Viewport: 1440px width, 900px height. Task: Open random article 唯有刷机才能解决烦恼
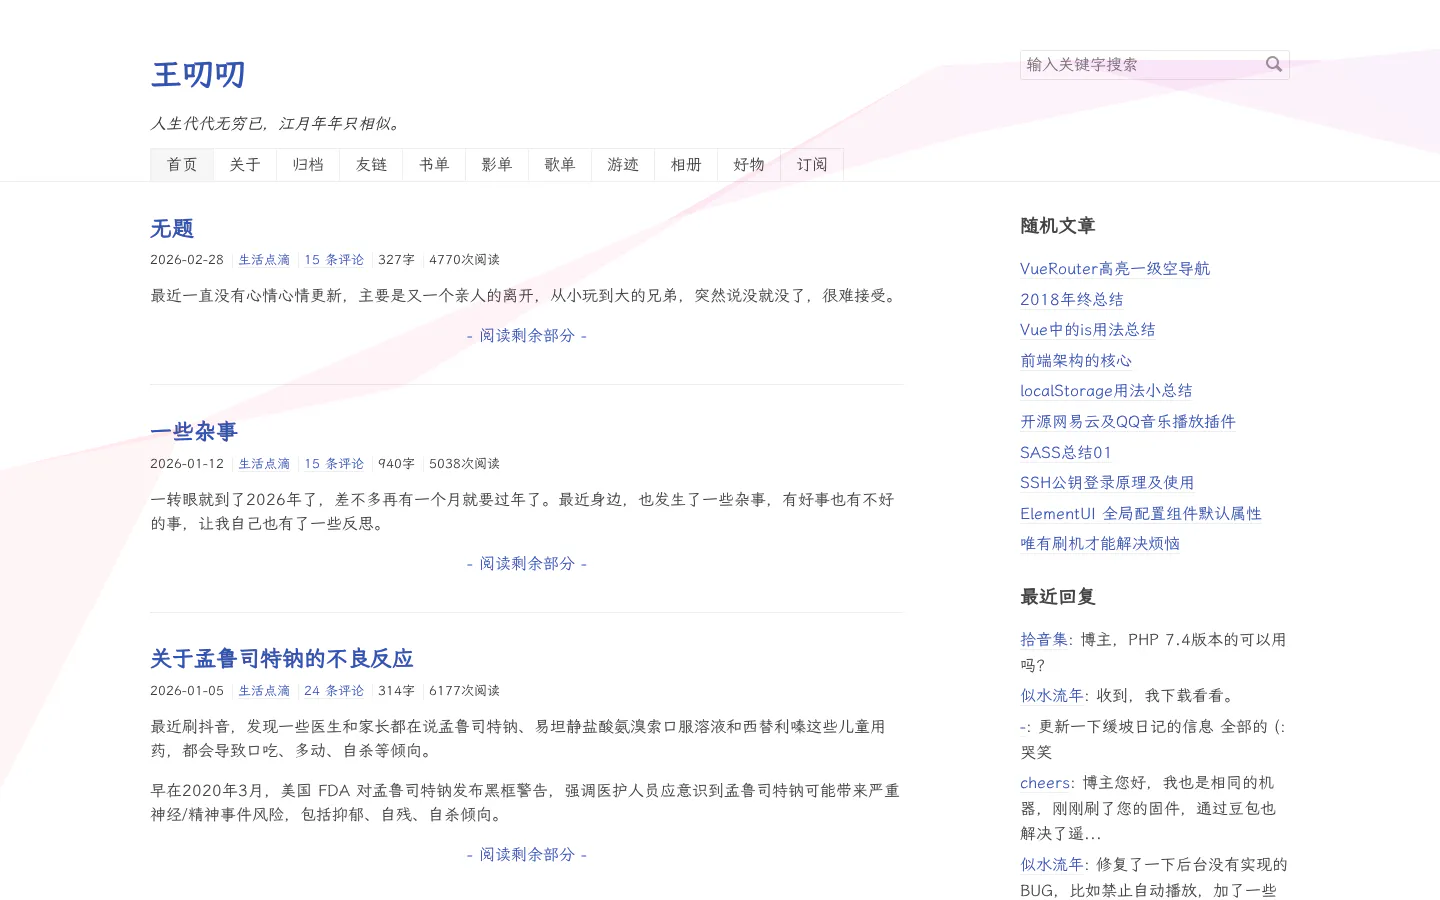[1100, 544]
